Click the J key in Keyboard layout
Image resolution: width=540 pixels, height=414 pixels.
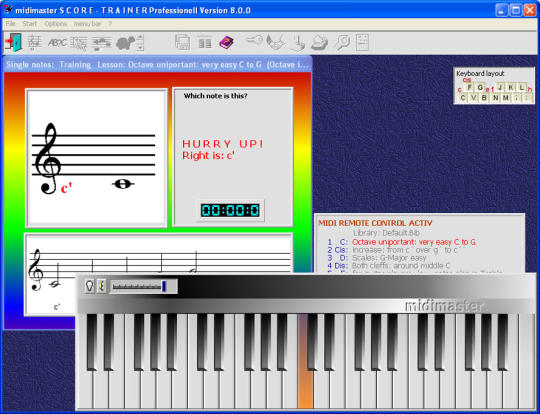point(501,87)
